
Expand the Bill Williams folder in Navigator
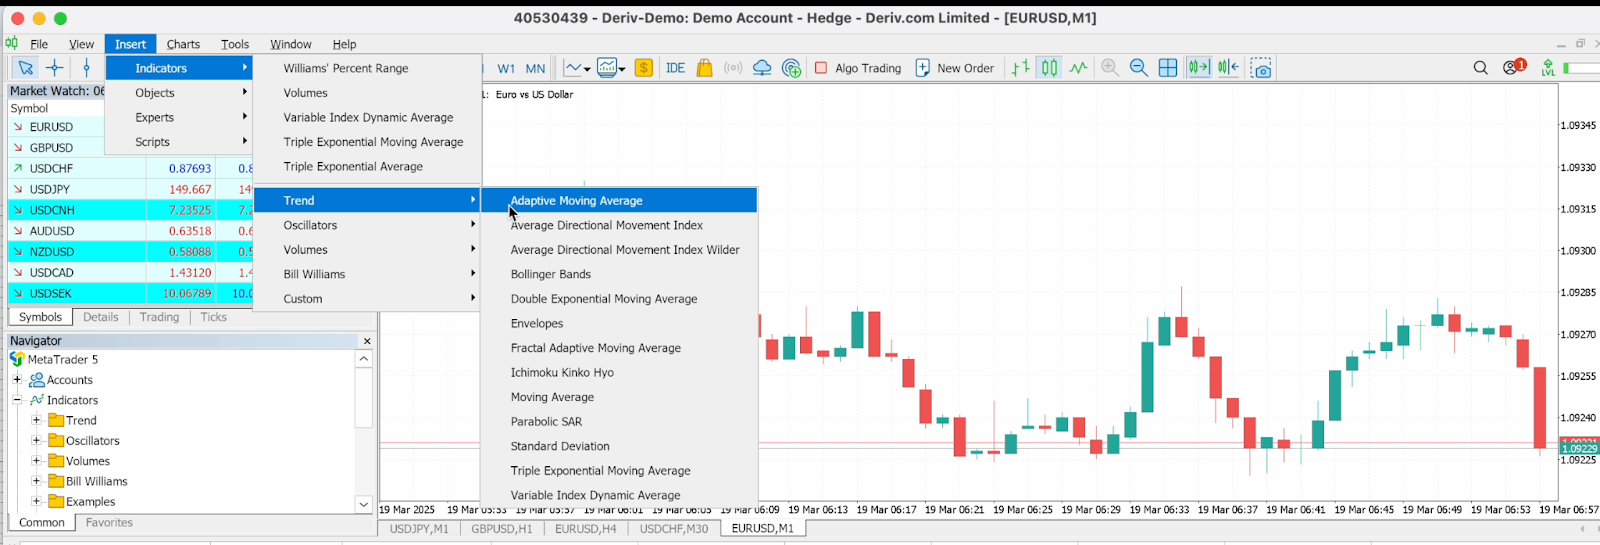(36, 481)
